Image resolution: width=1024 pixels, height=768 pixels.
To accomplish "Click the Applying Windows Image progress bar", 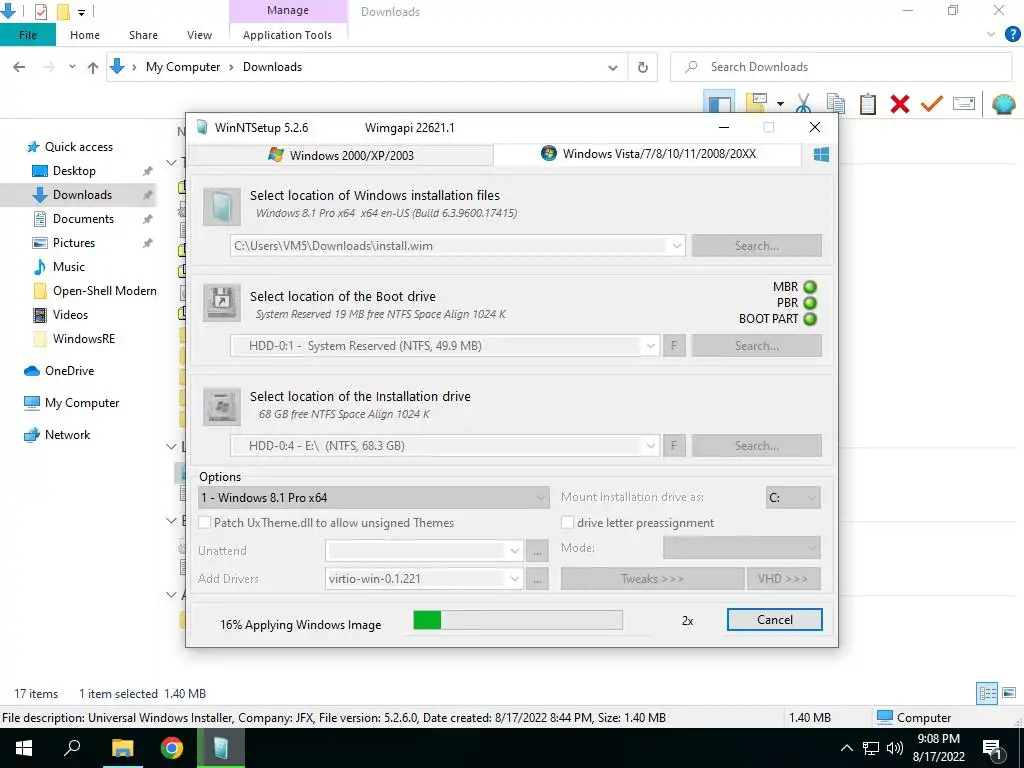I will point(518,620).
